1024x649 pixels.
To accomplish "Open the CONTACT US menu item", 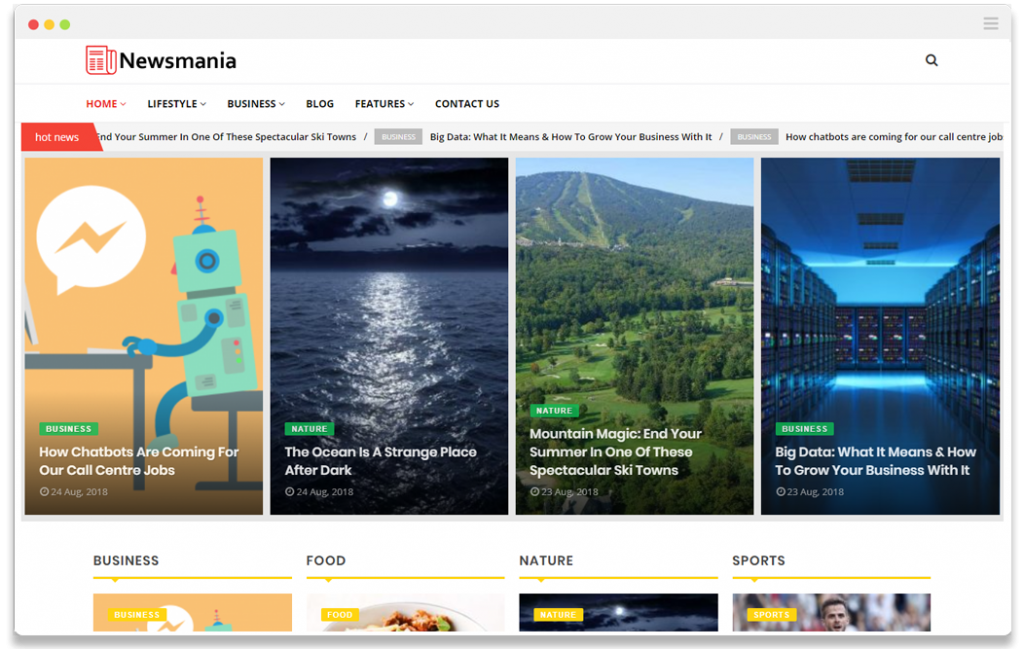I will 467,103.
